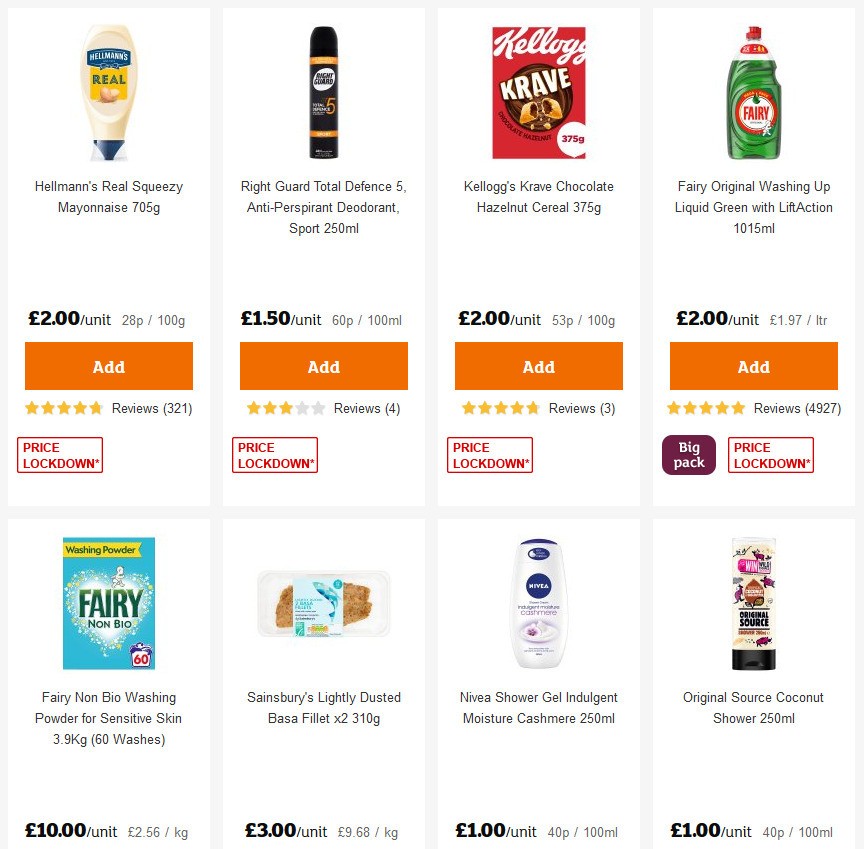Click the Nivea shower gel product photo

pos(538,601)
